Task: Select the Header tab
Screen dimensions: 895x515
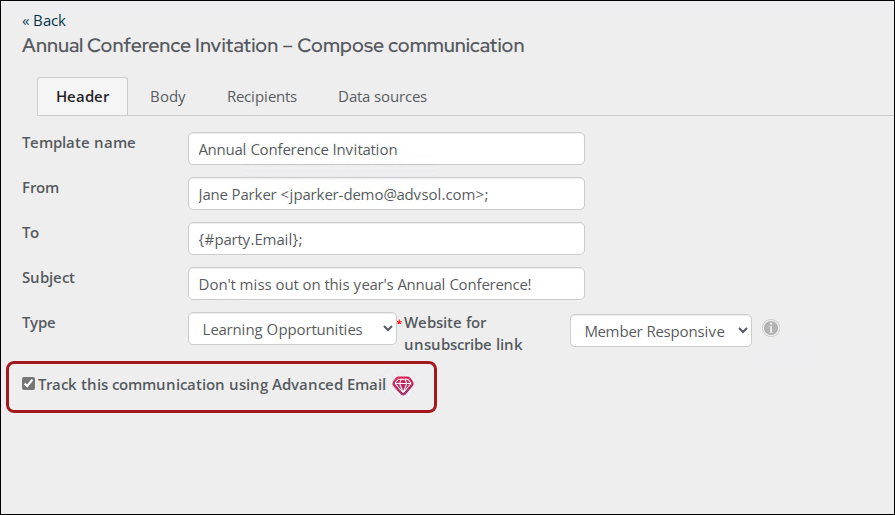Action: (x=83, y=96)
